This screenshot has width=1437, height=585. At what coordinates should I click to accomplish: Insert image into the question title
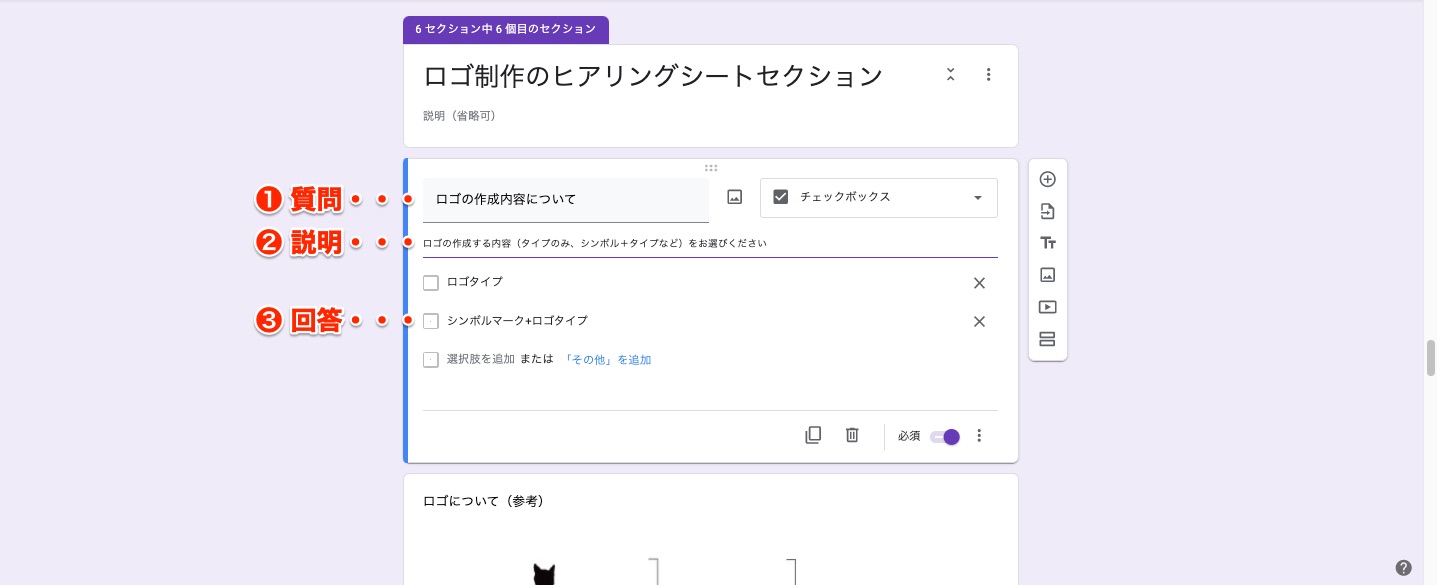click(x=734, y=197)
